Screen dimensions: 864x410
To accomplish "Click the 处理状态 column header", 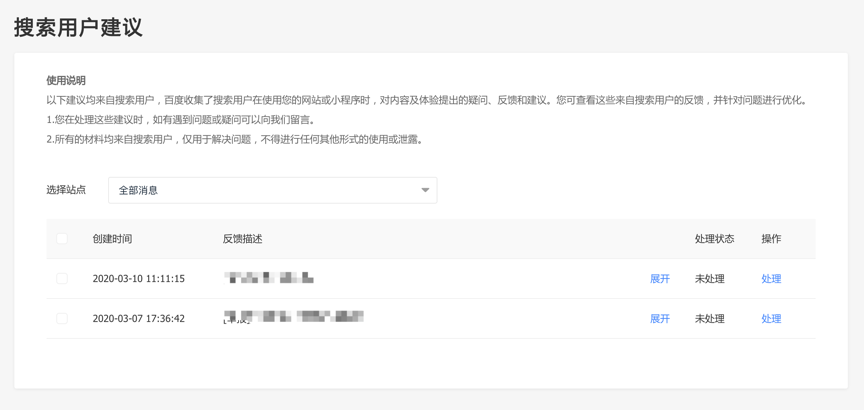I will (714, 239).
